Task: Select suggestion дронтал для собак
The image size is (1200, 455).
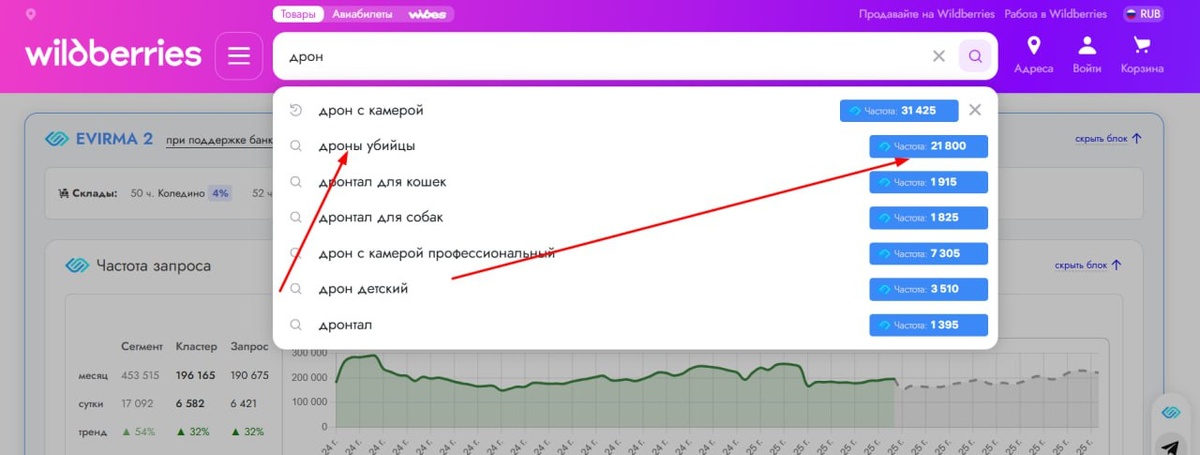Action: tap(380, 217)
